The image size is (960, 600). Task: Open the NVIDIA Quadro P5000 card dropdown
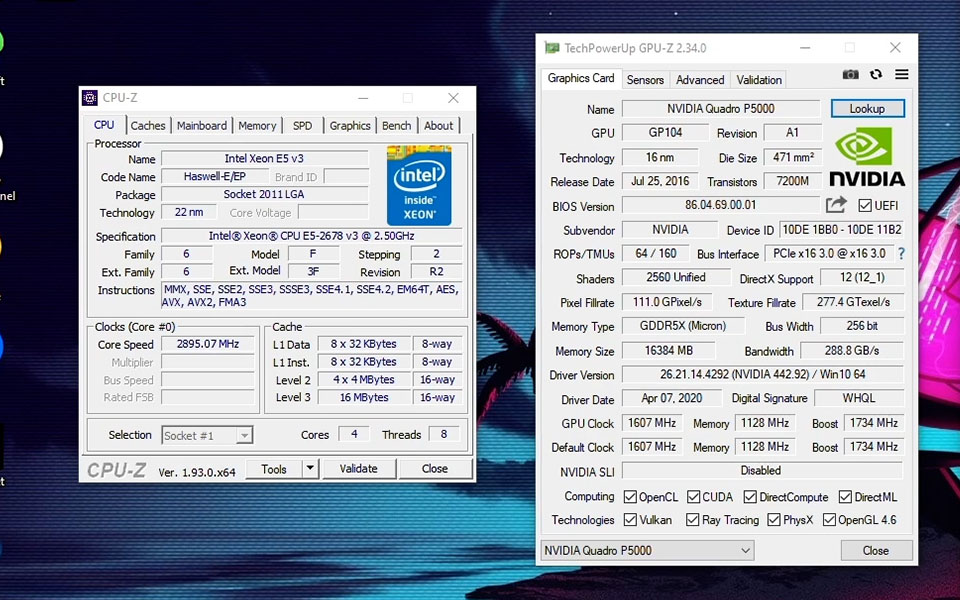647,550
